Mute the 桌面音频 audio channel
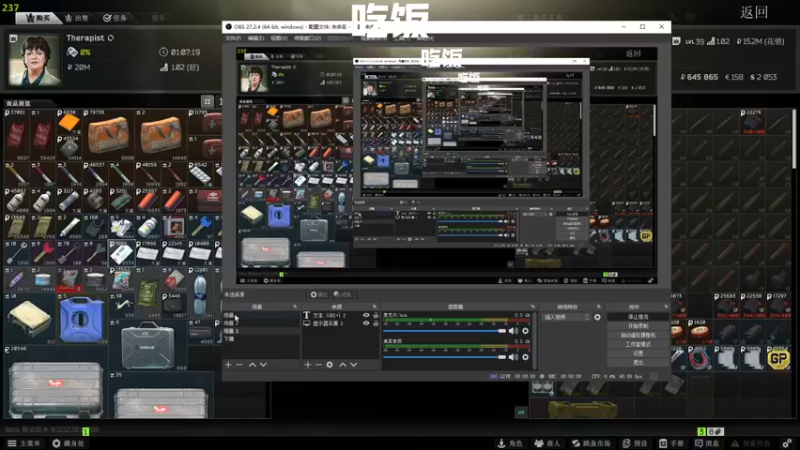 513,357
